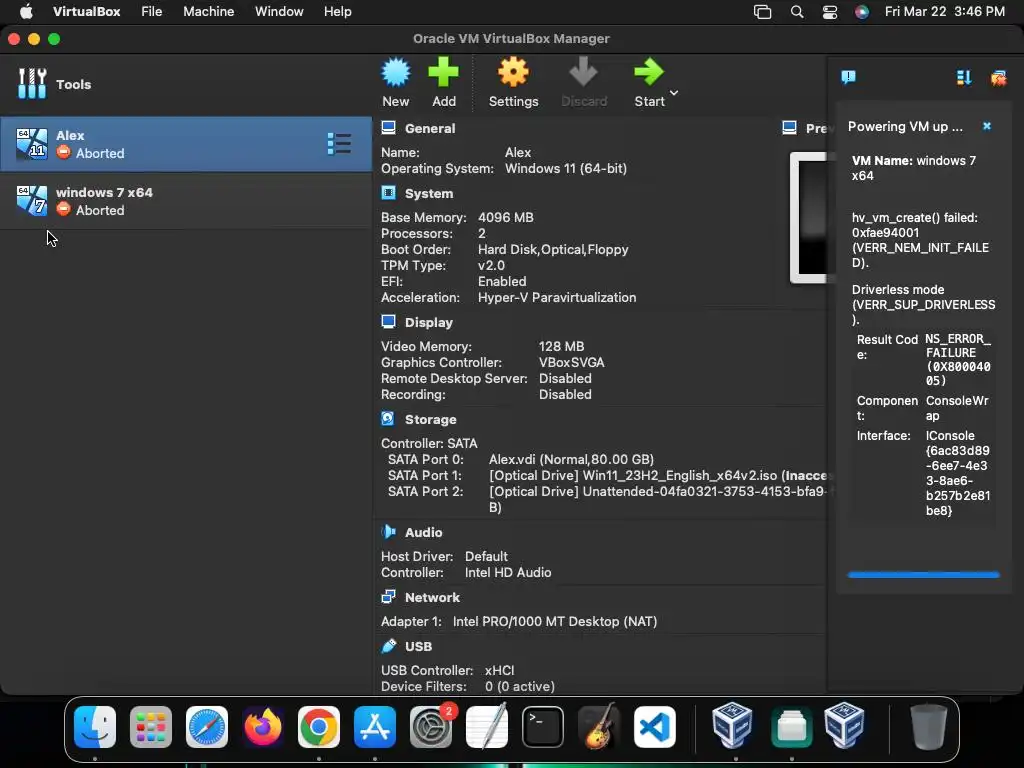Image resolution: width=1024 pixels, height=768 pixels.
Task: Open the Trash in the Dock
Action: click(x=929, y=727)
